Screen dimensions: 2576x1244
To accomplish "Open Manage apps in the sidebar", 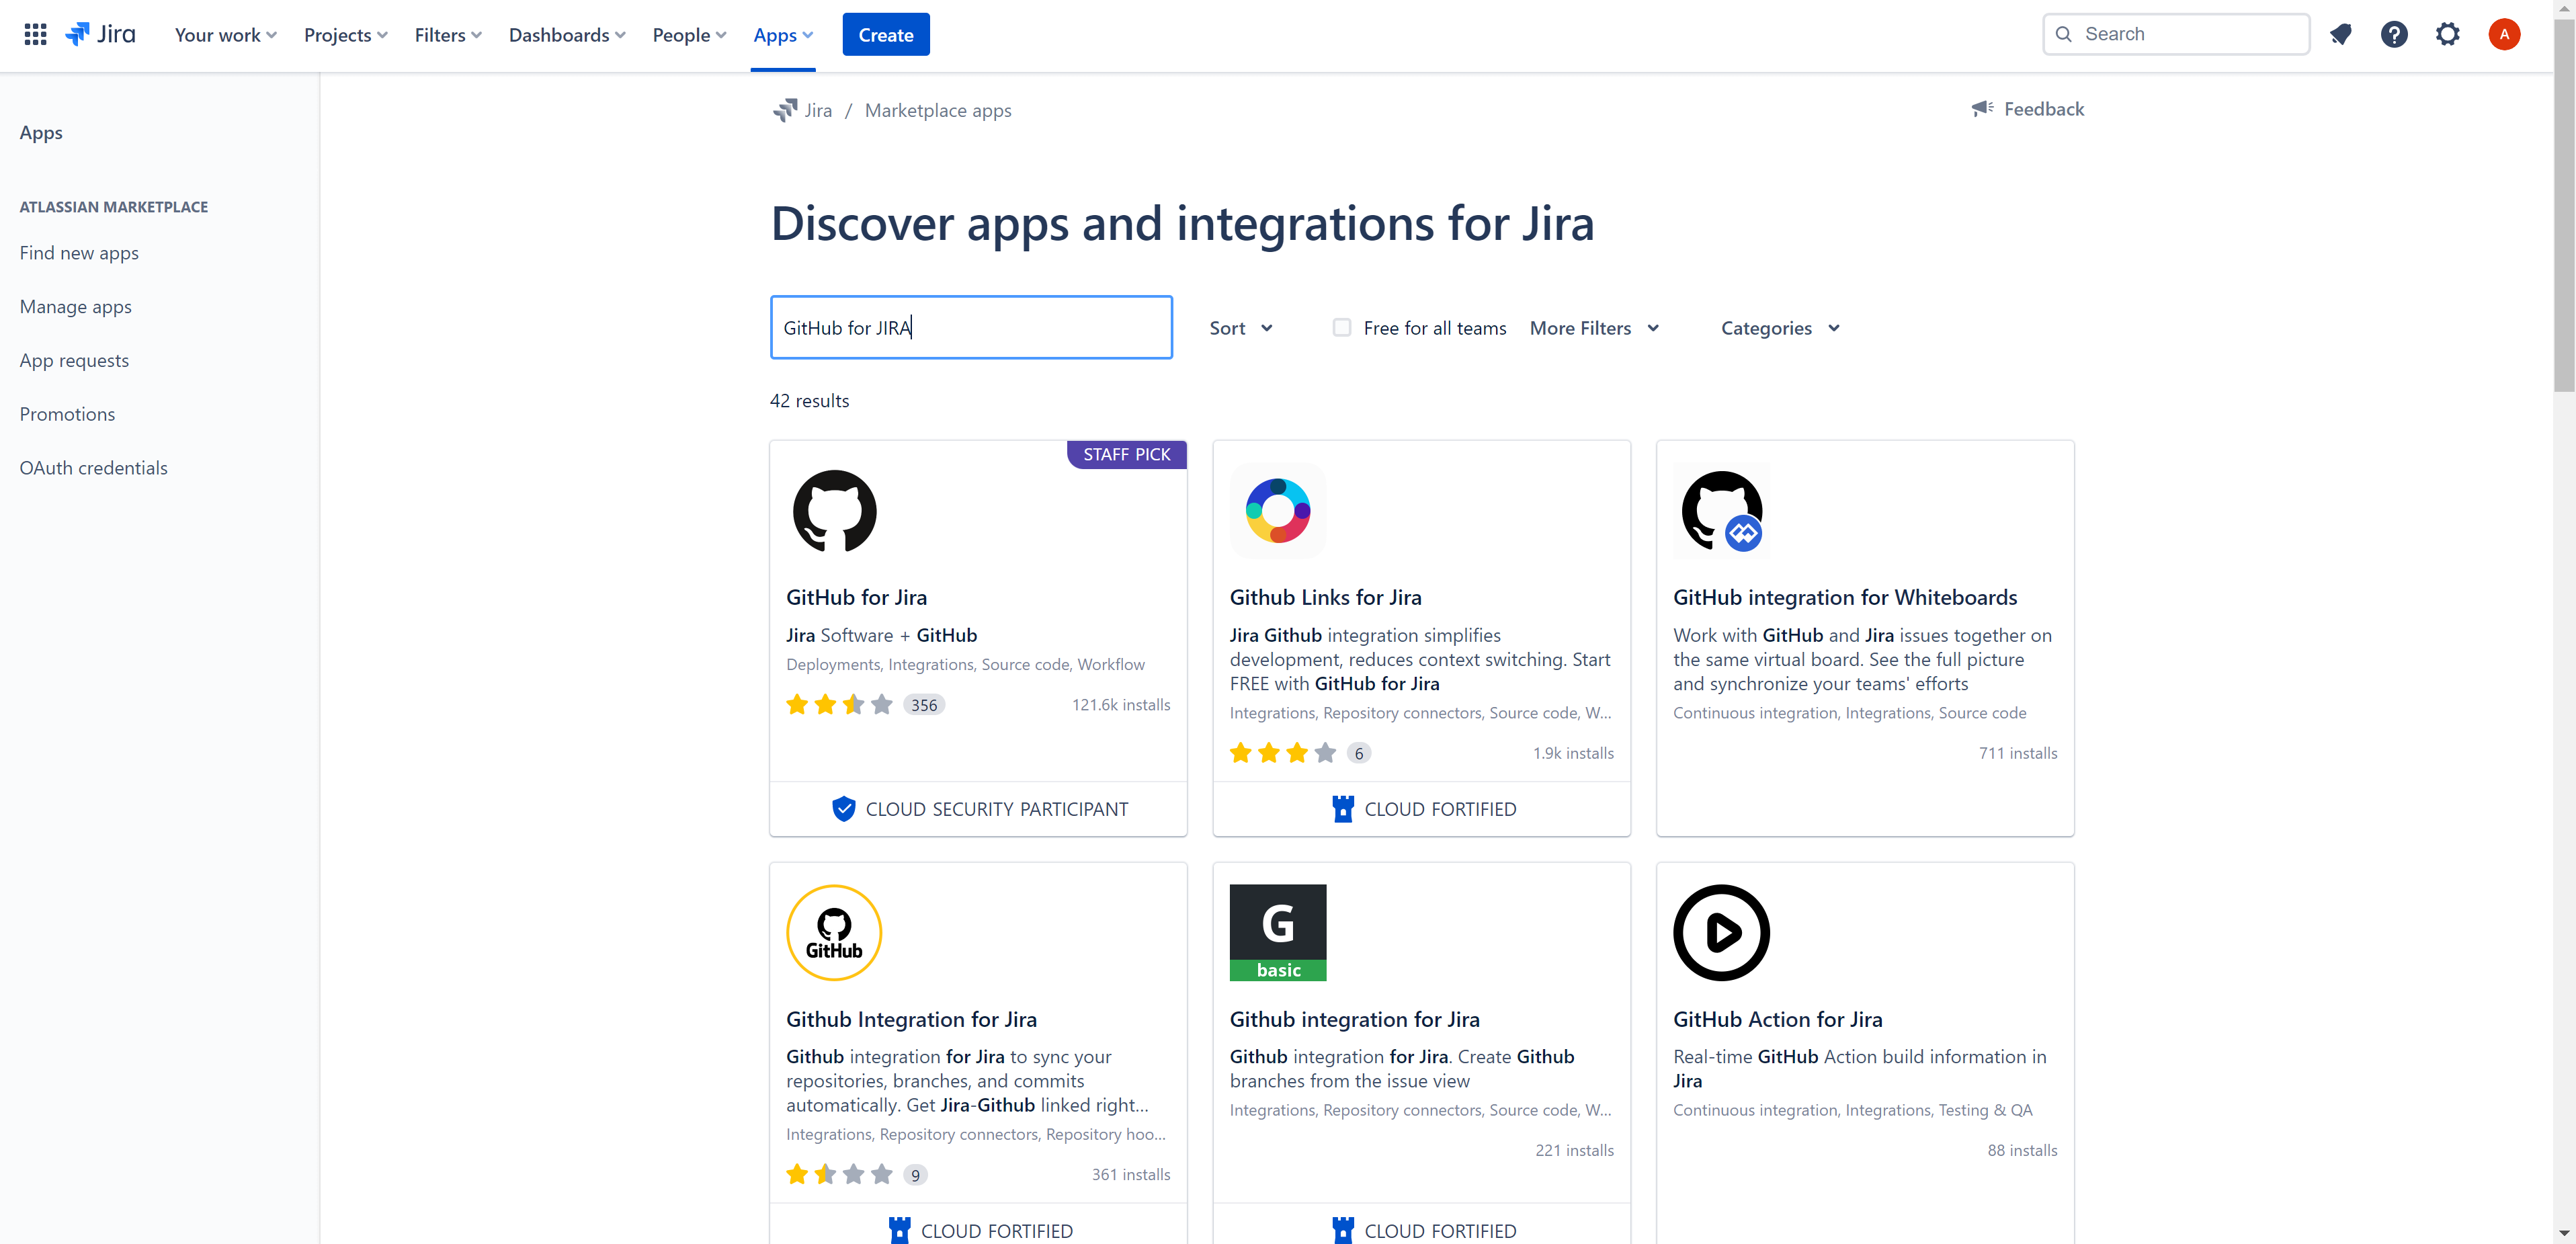I will [75, 306].
